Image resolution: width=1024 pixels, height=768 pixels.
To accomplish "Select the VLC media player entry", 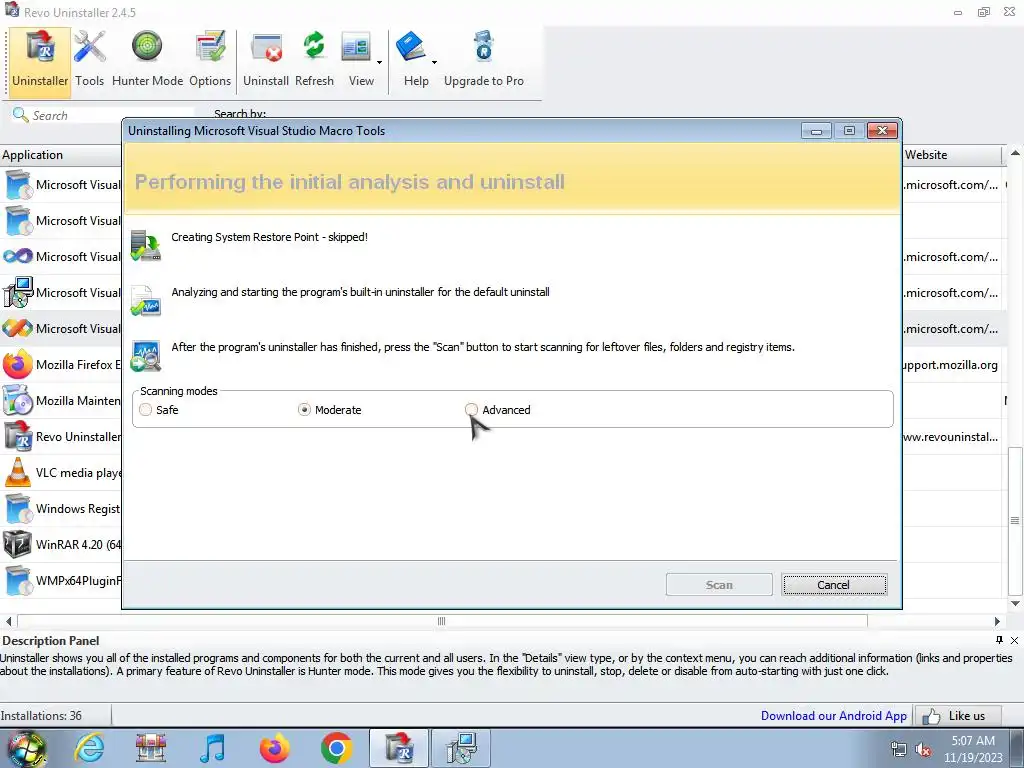I will [61, 472].
